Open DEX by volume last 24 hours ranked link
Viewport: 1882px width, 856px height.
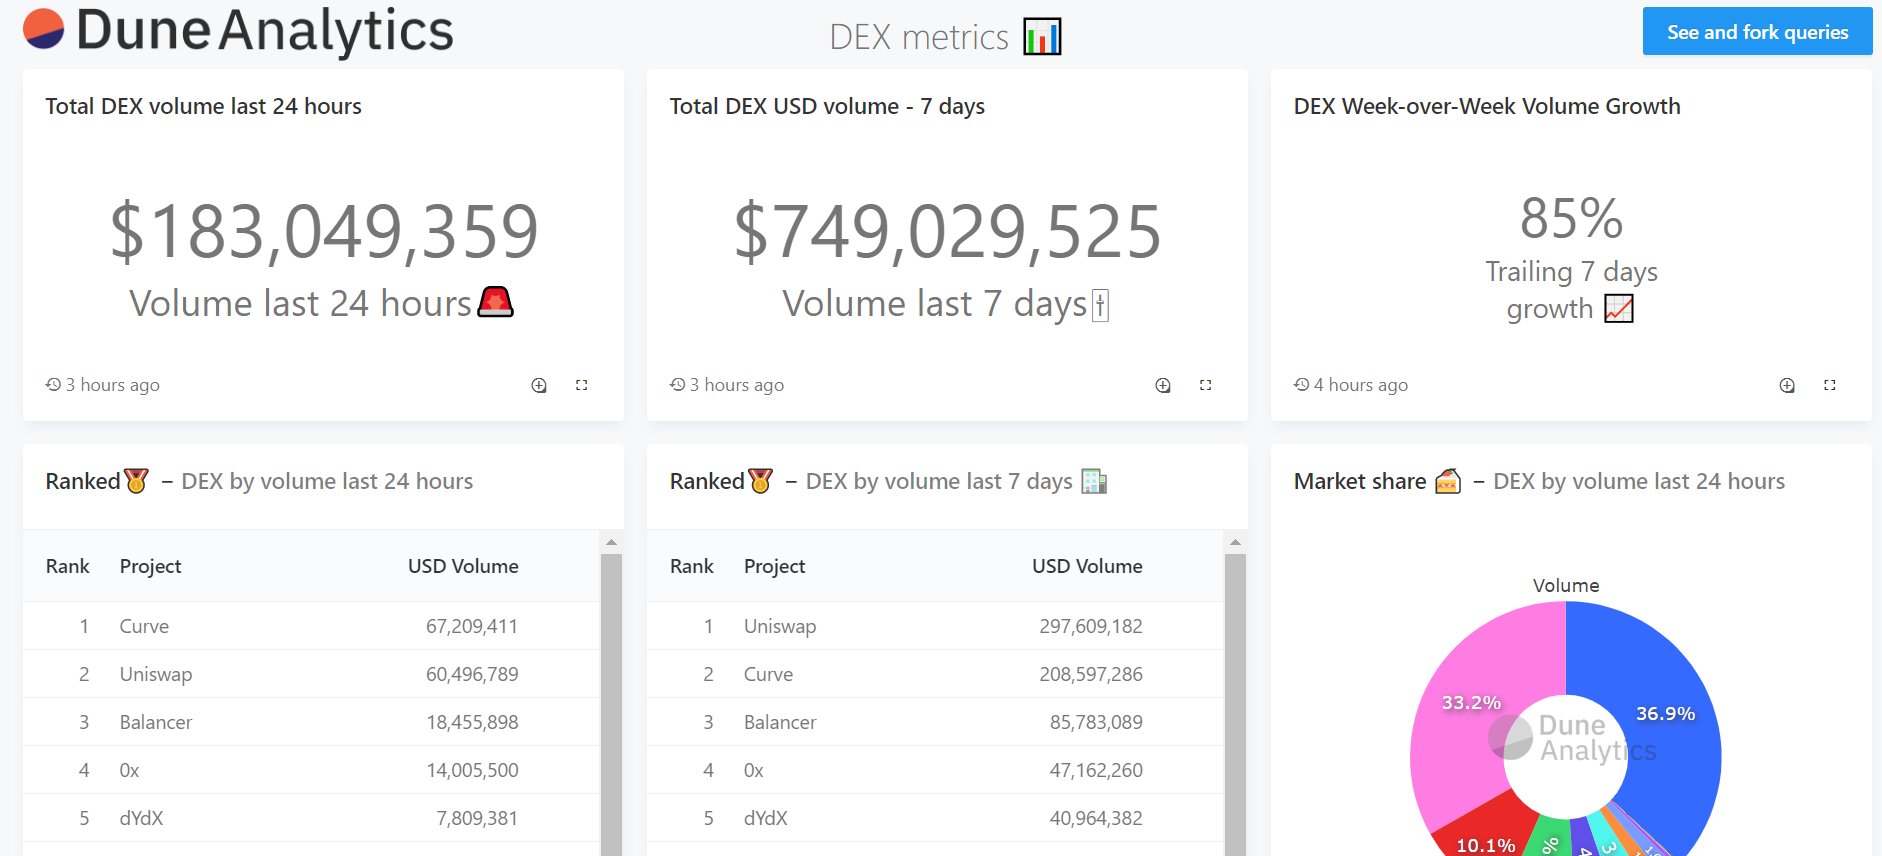(x=327, y=481)
